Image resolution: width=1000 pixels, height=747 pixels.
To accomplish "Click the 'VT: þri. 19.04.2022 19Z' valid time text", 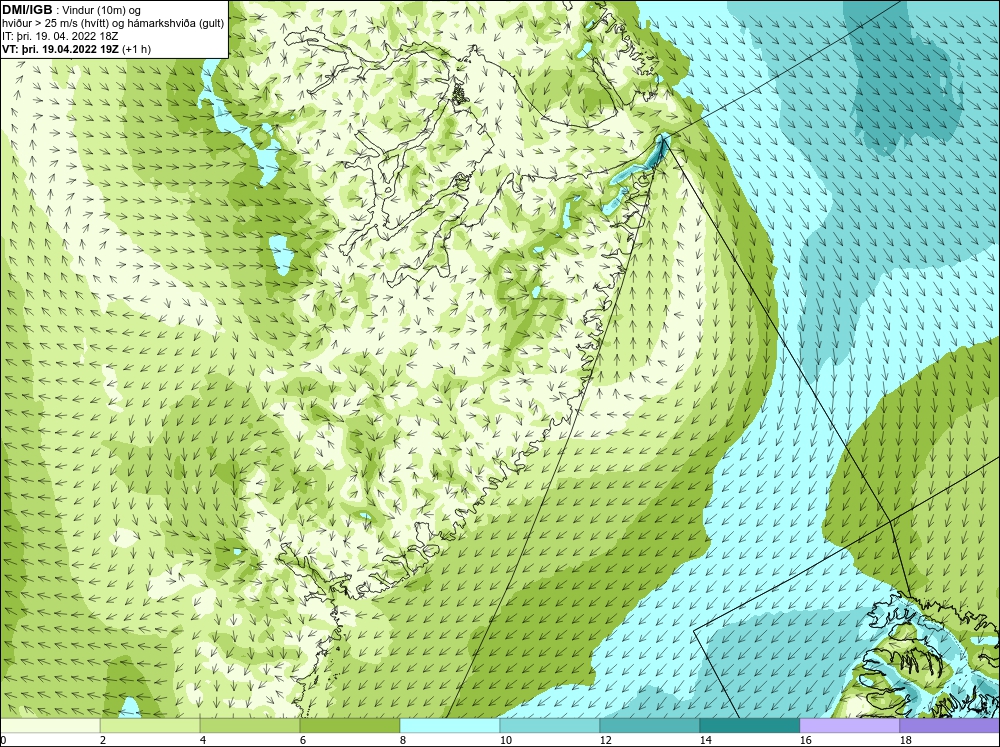I will point(60,49).
